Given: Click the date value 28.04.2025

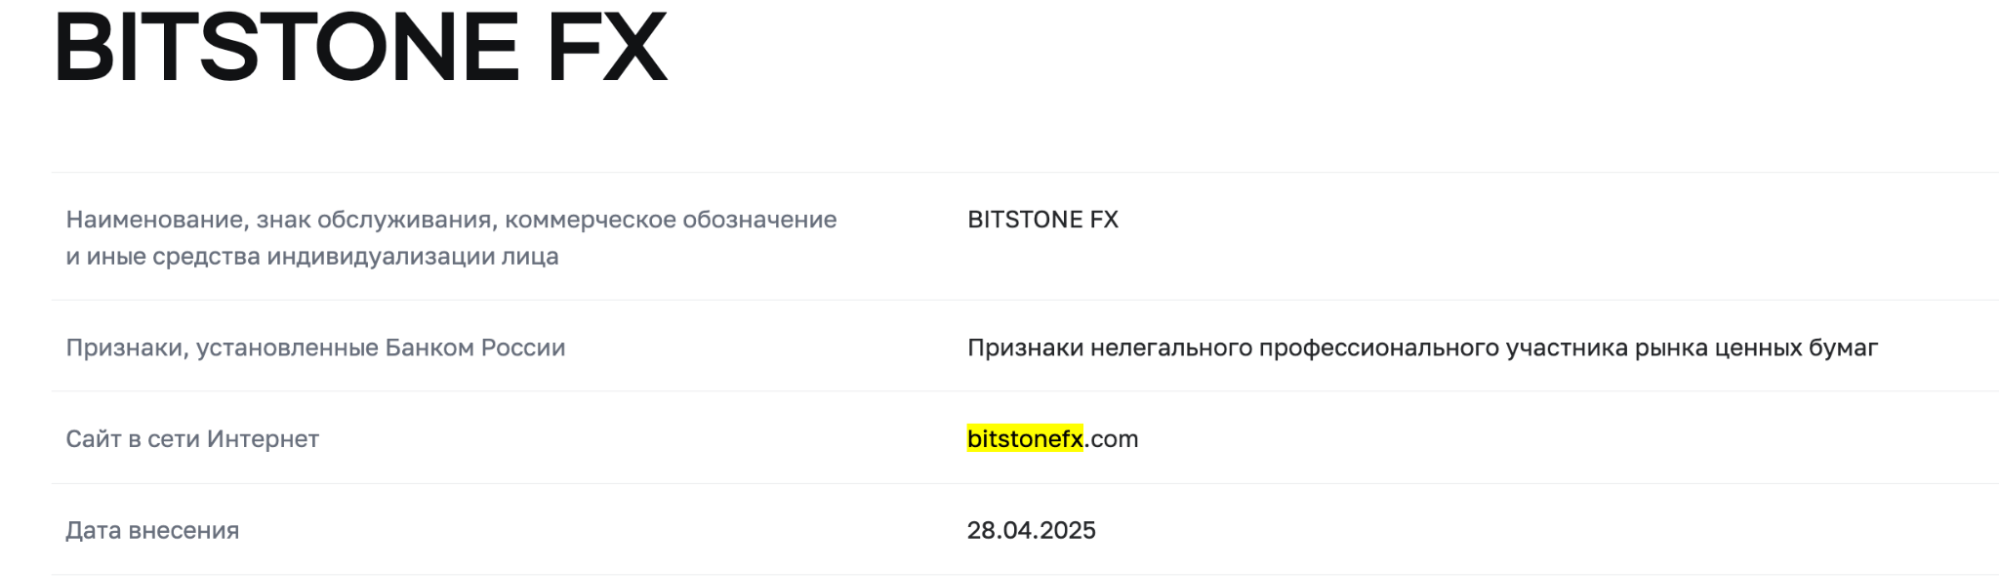Looking at the screenshot, I should 1031,531.
